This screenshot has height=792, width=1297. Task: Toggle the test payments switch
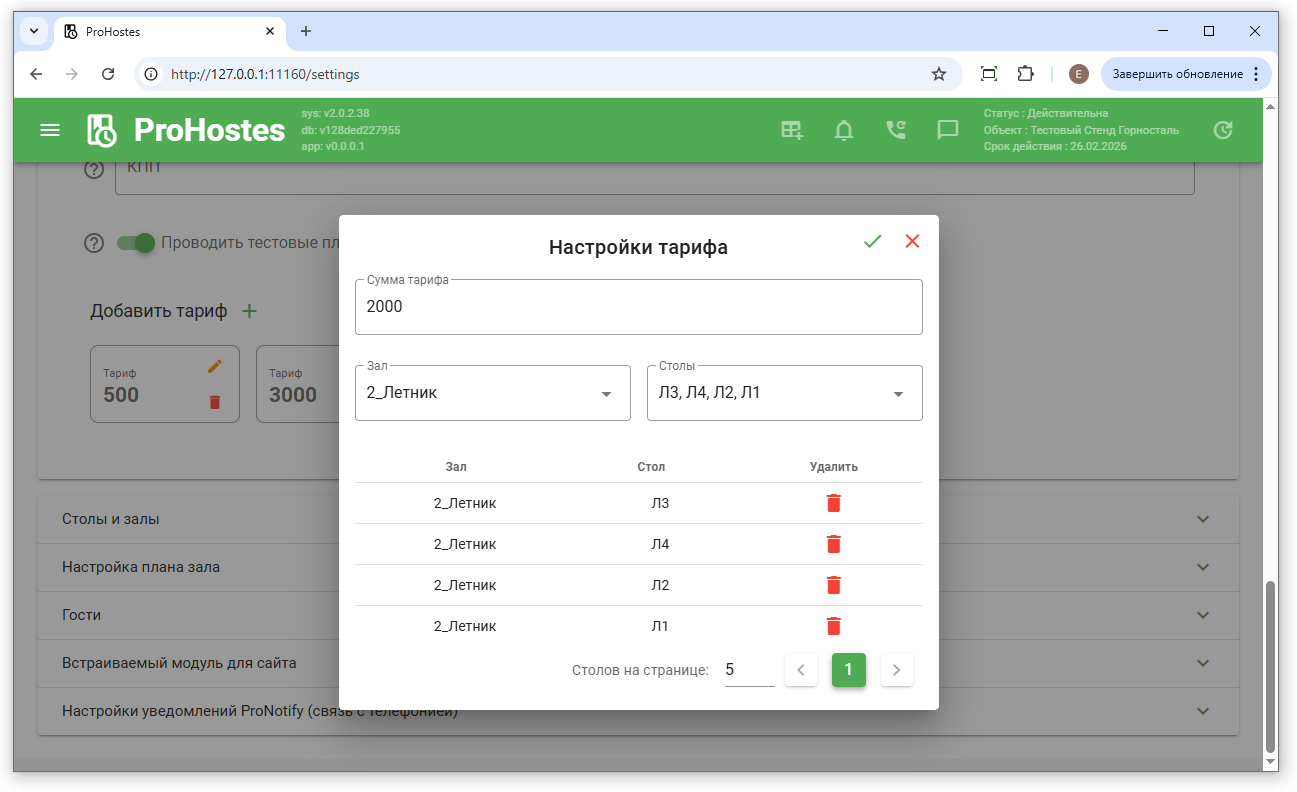click(136, 243)
